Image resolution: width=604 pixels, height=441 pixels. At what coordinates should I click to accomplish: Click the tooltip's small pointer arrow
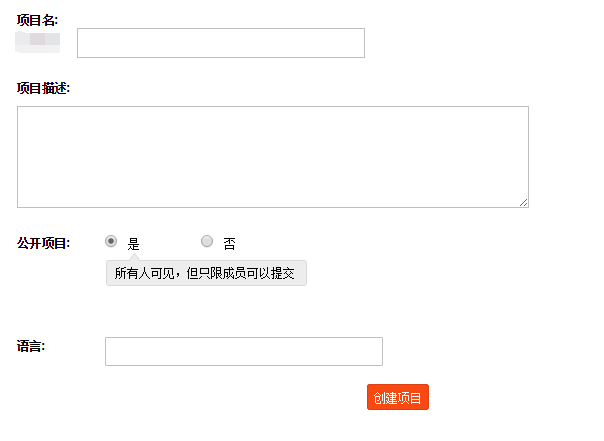tap(134, 257)
